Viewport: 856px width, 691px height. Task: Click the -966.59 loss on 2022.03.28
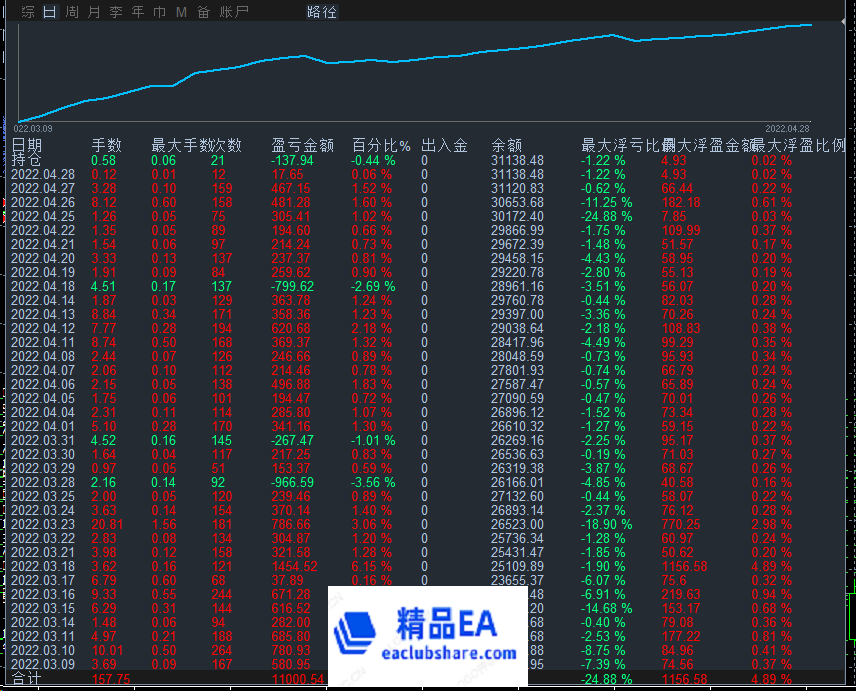[x=292, y=482]
